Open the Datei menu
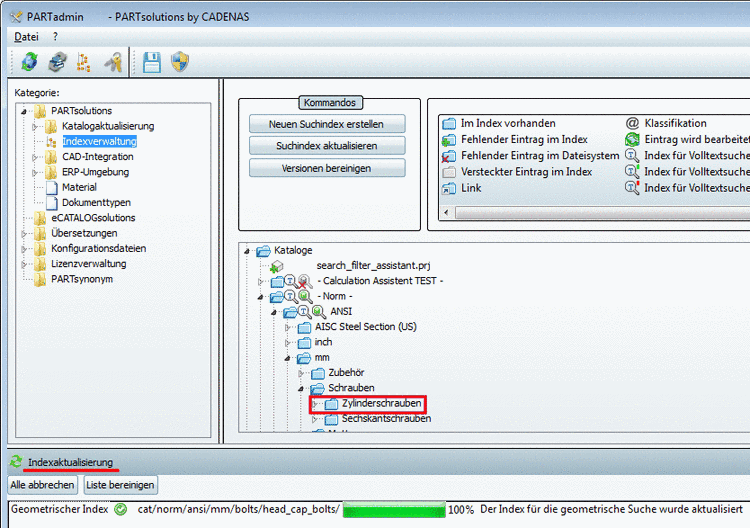This screenshot has width=750, height=528. [26, 37]
